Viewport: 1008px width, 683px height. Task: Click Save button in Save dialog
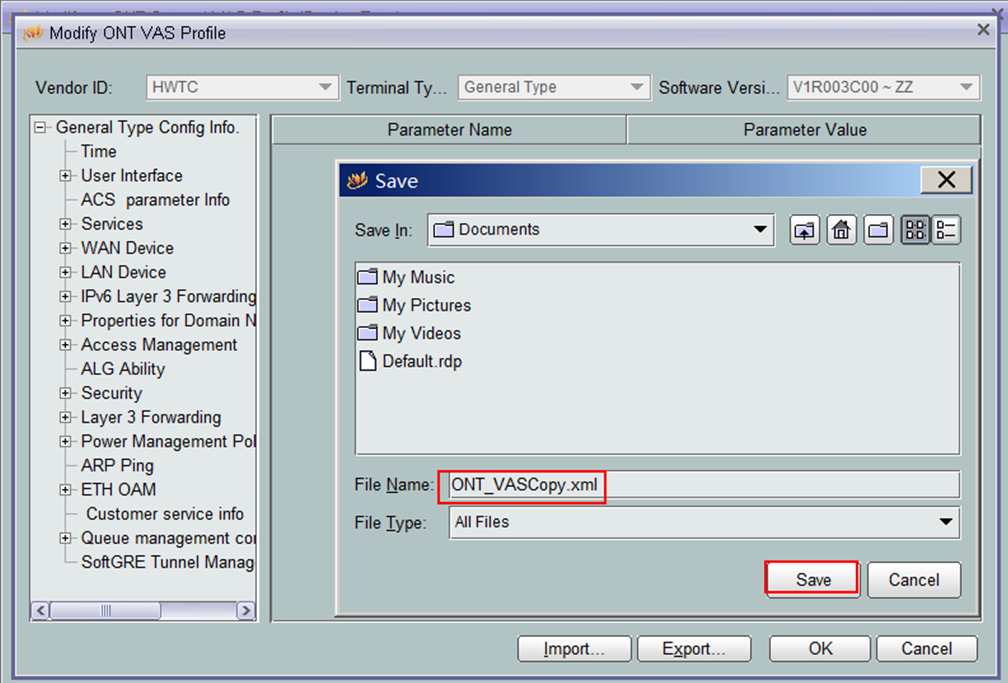coord(812,580)
